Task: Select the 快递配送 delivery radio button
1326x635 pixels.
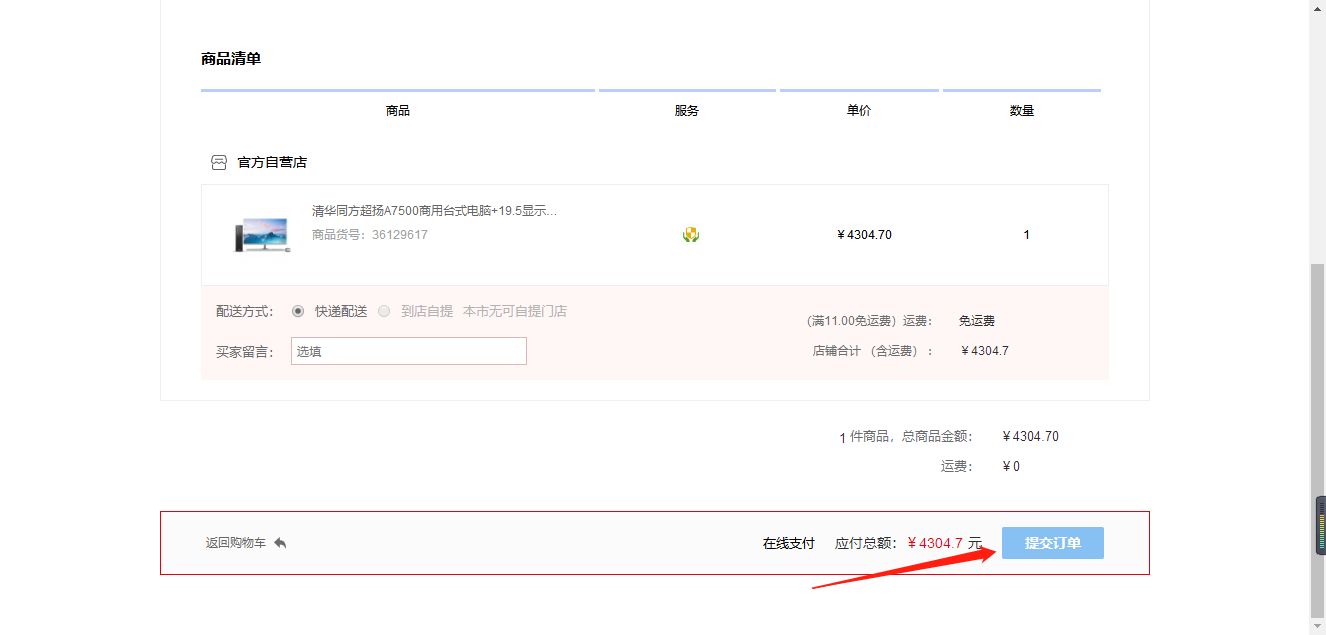Action: click(x=298, y=311)
